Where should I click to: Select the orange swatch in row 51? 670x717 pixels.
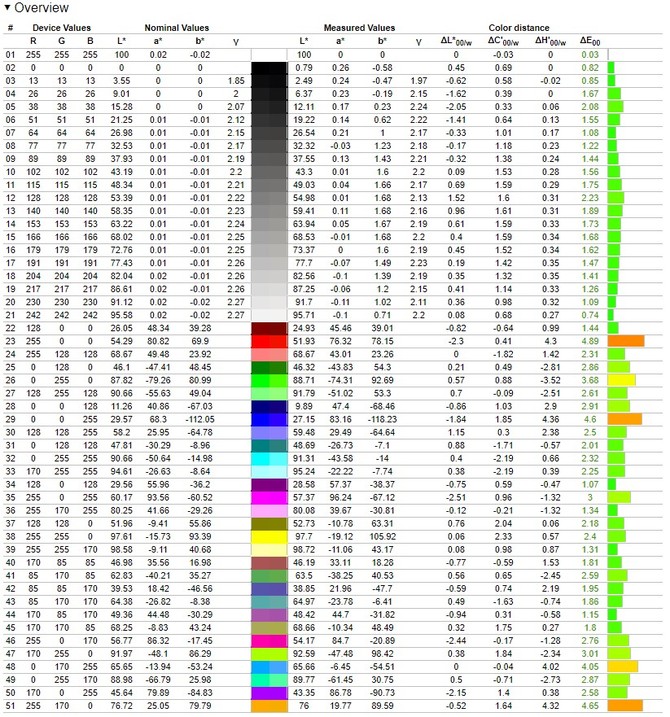click(269, 706)
